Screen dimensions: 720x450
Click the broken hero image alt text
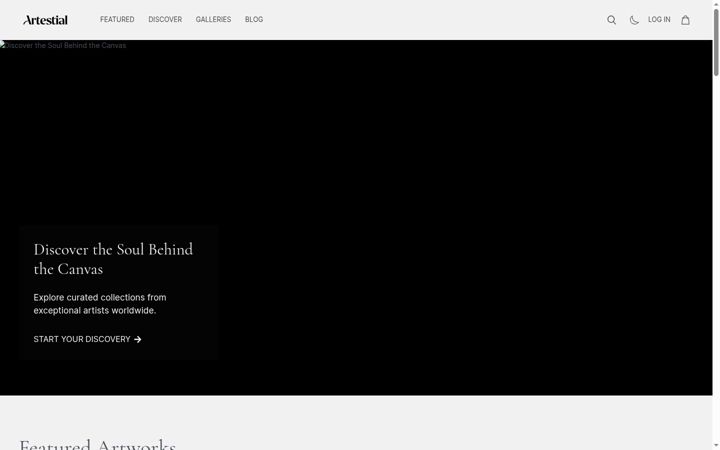(x=63, y=45)
